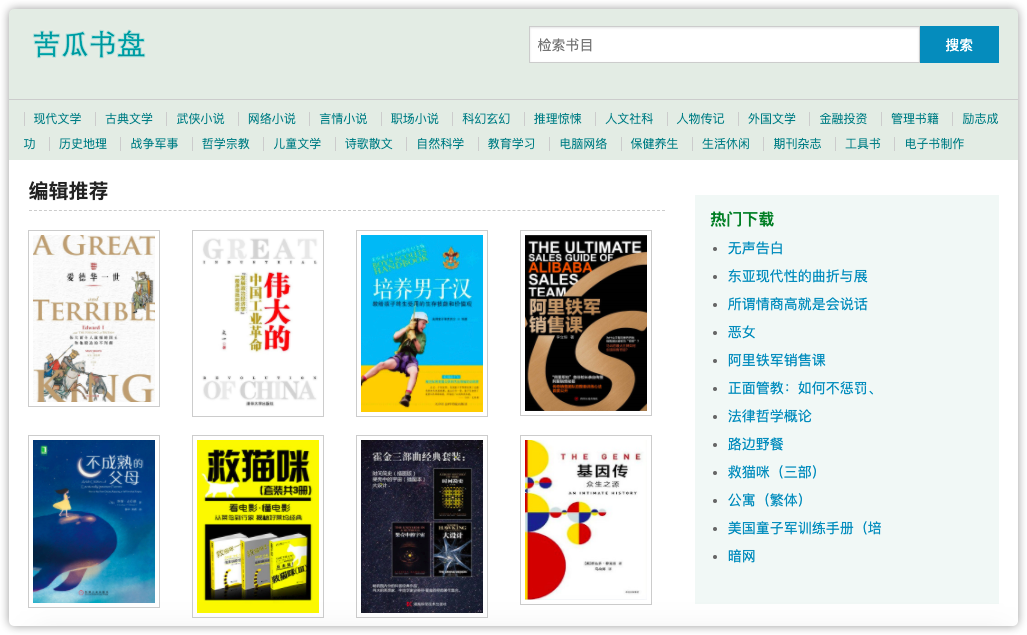The height and width of the screenshot is (635, 1027).
Task: Open the 救猫咪 yellow book cover
Action: 258,526
